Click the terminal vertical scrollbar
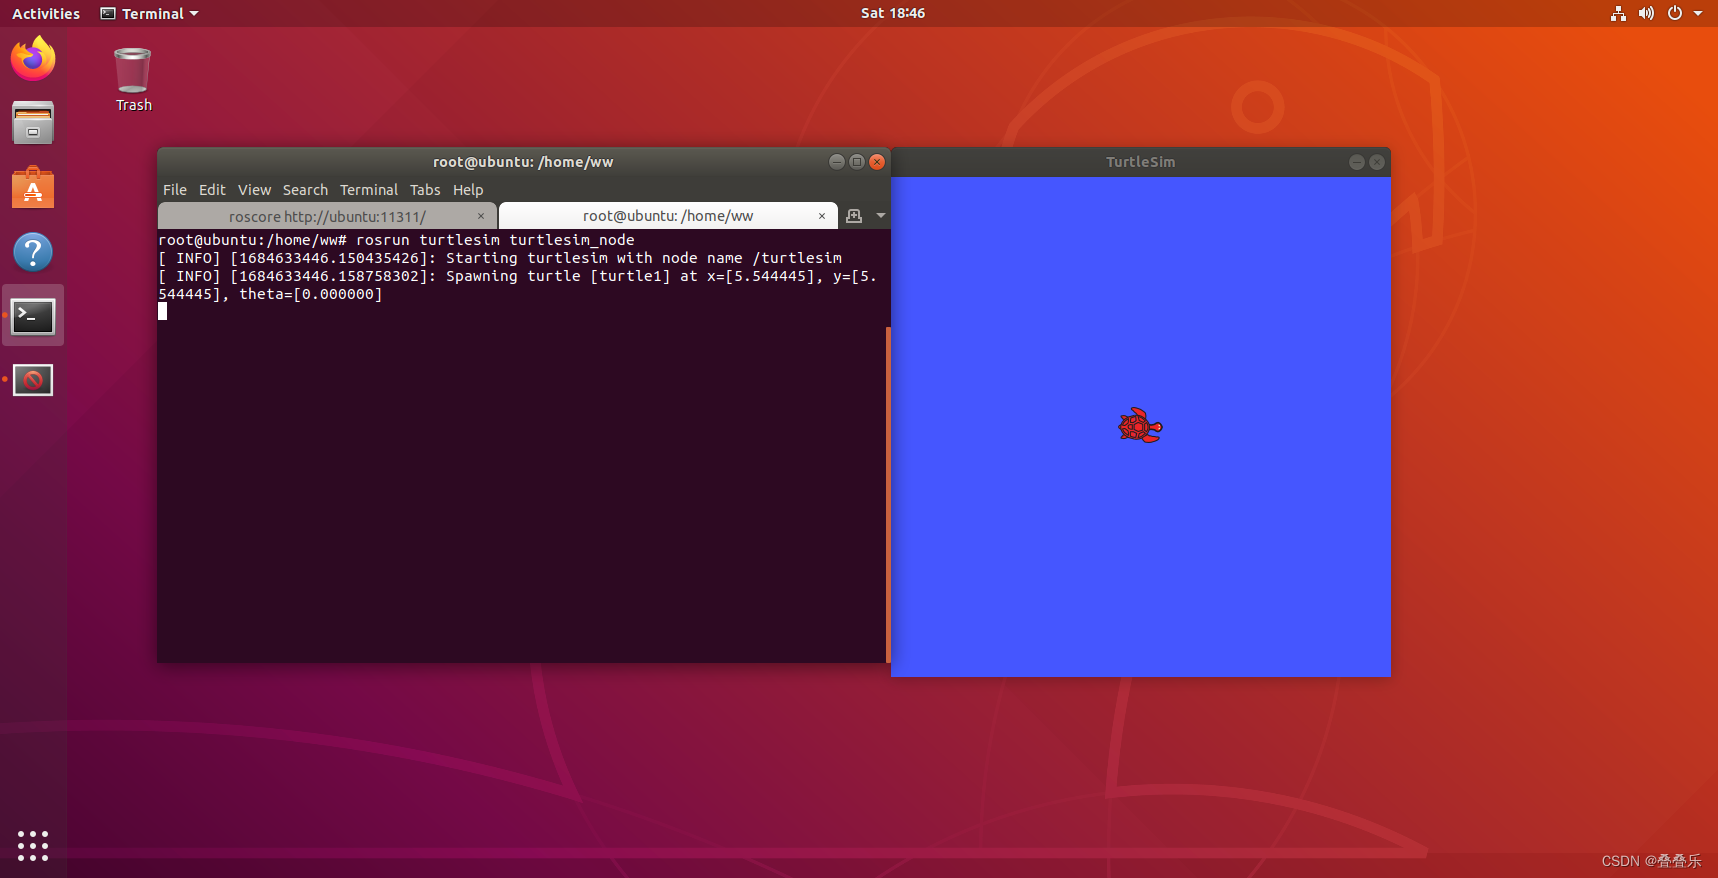 (x=887, y=494)
